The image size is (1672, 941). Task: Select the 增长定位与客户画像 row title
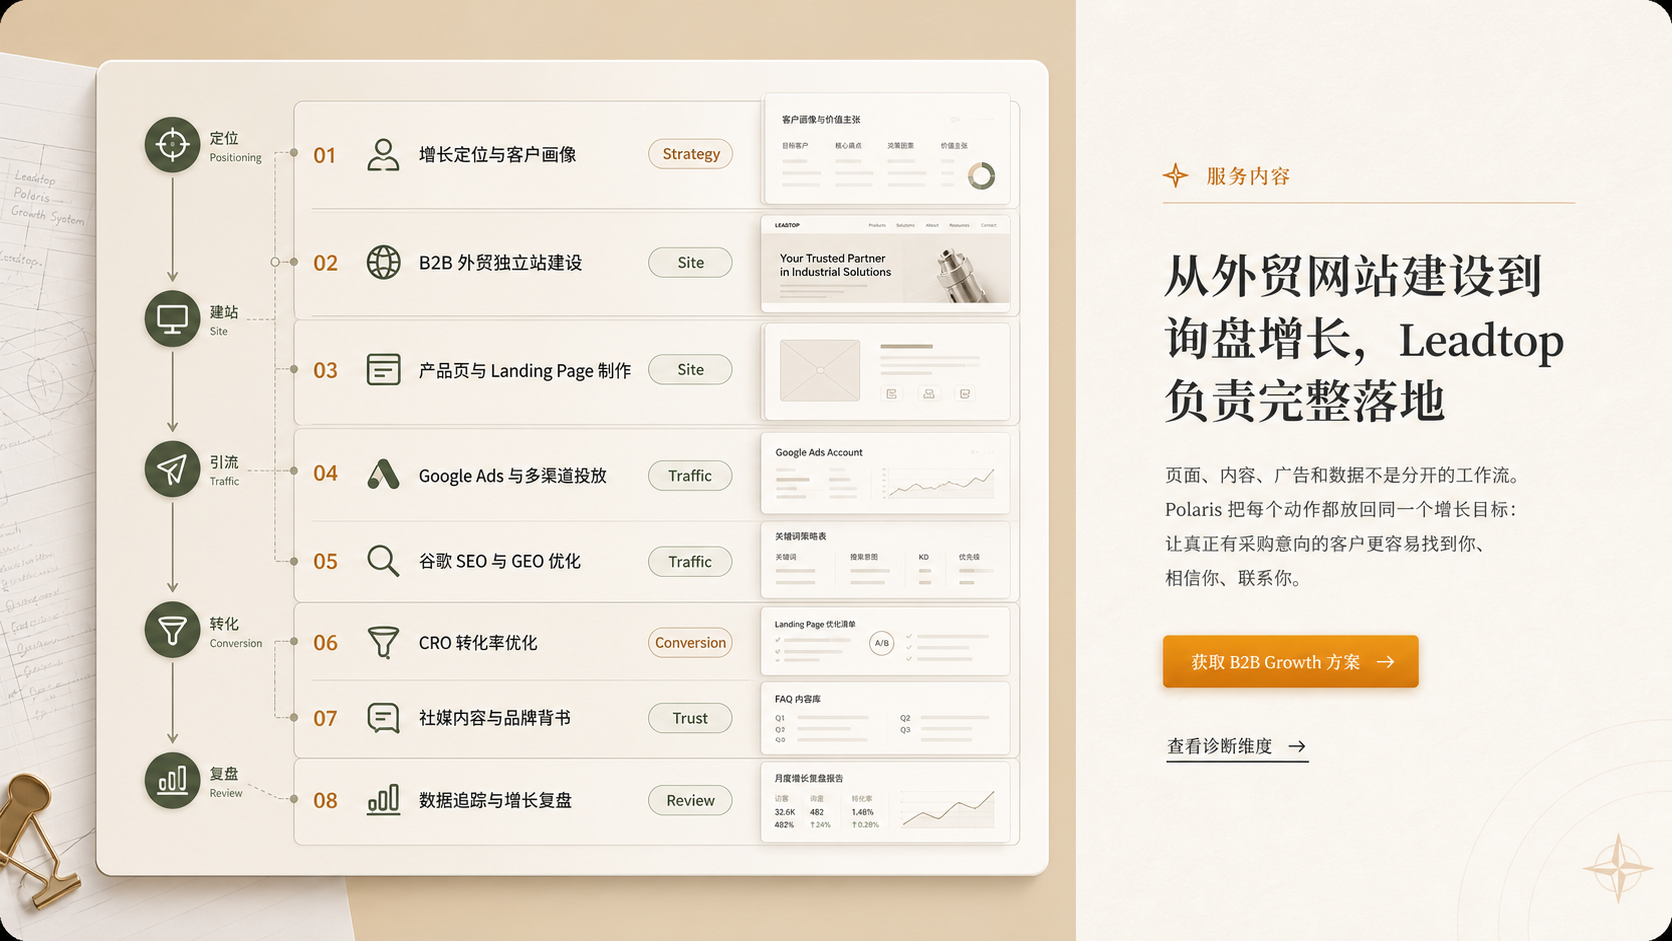click(497, 155)
